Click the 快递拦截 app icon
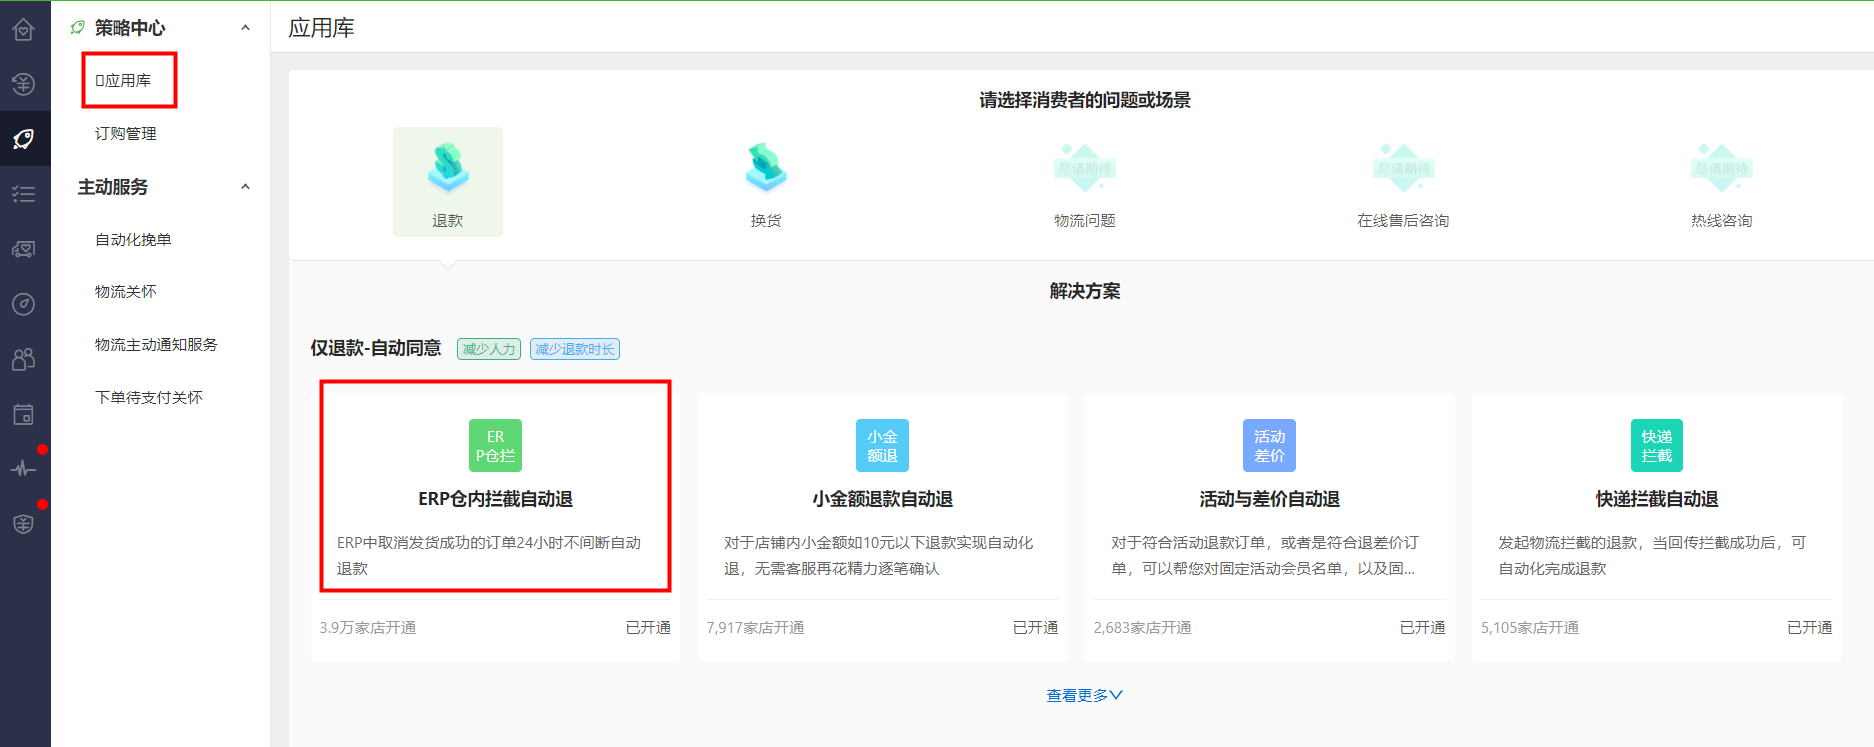1874x747 pixels. coord(1657,445)
